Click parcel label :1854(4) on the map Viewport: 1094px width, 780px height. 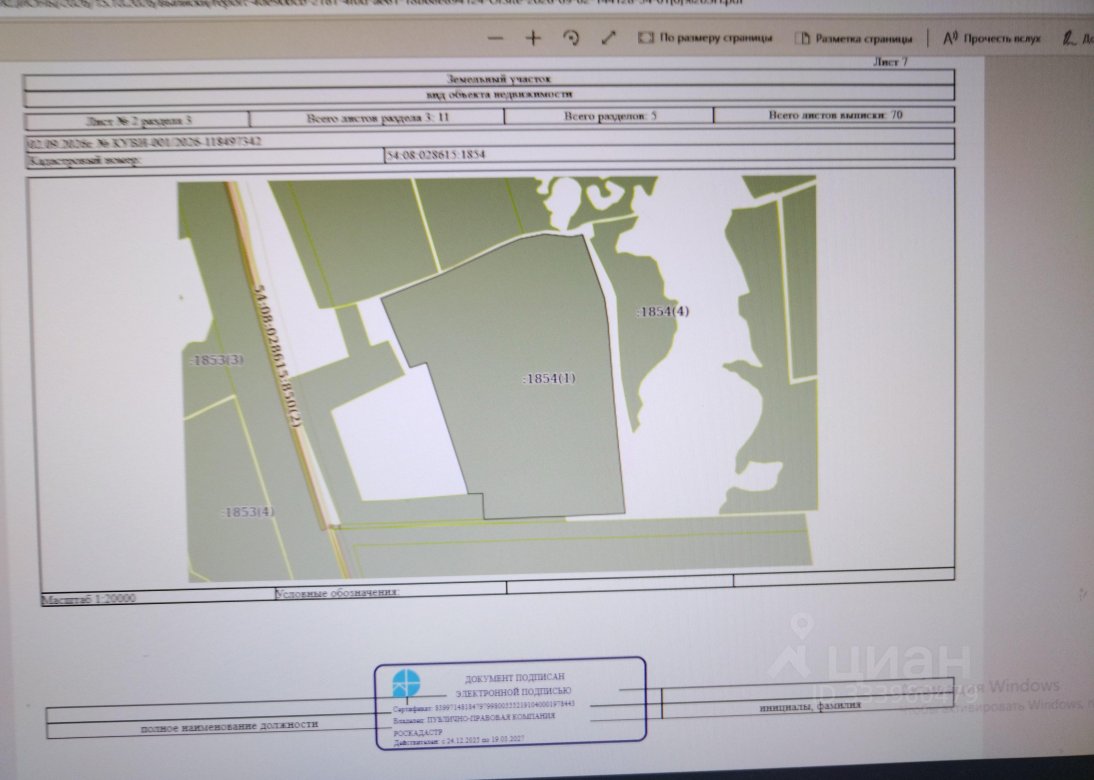point(663,311)
